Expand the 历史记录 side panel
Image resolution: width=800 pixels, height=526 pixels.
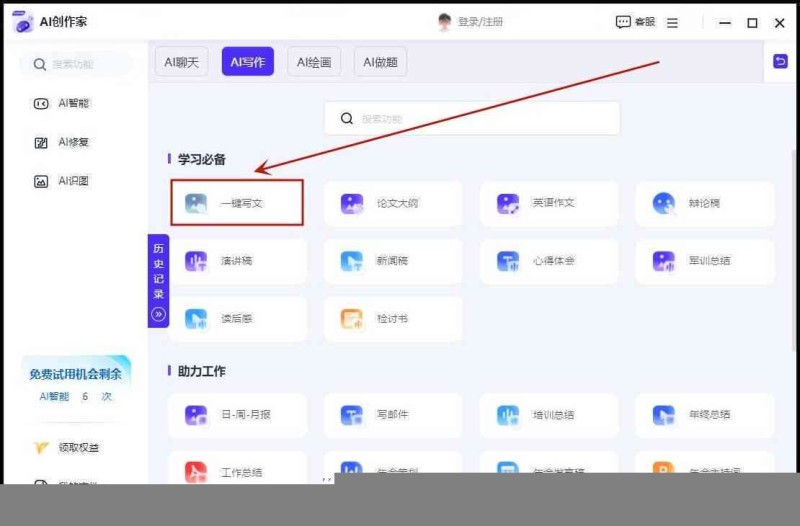[x=158, y=281]
